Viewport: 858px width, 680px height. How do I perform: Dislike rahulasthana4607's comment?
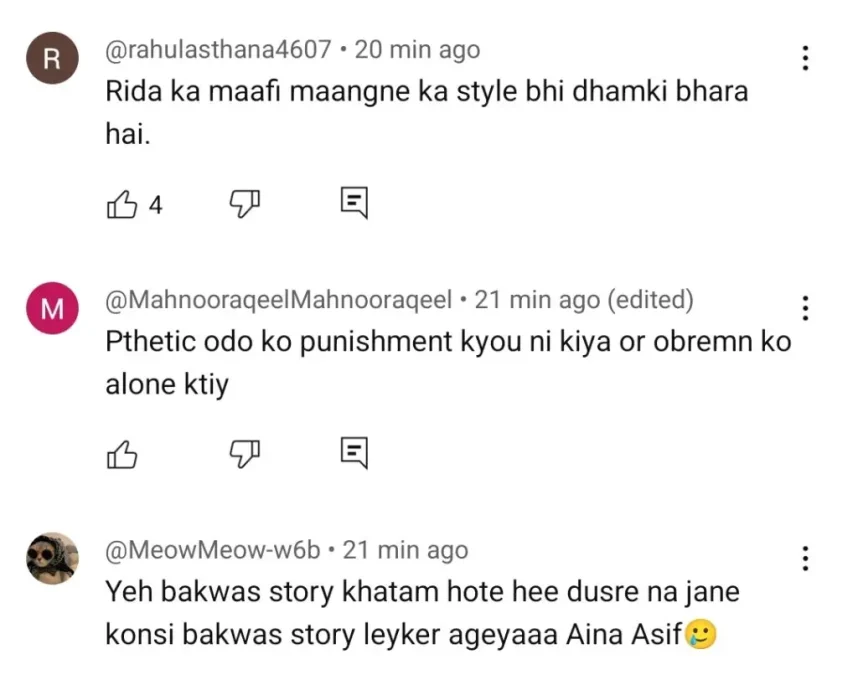pyautogui.click(x=245, y=205)
